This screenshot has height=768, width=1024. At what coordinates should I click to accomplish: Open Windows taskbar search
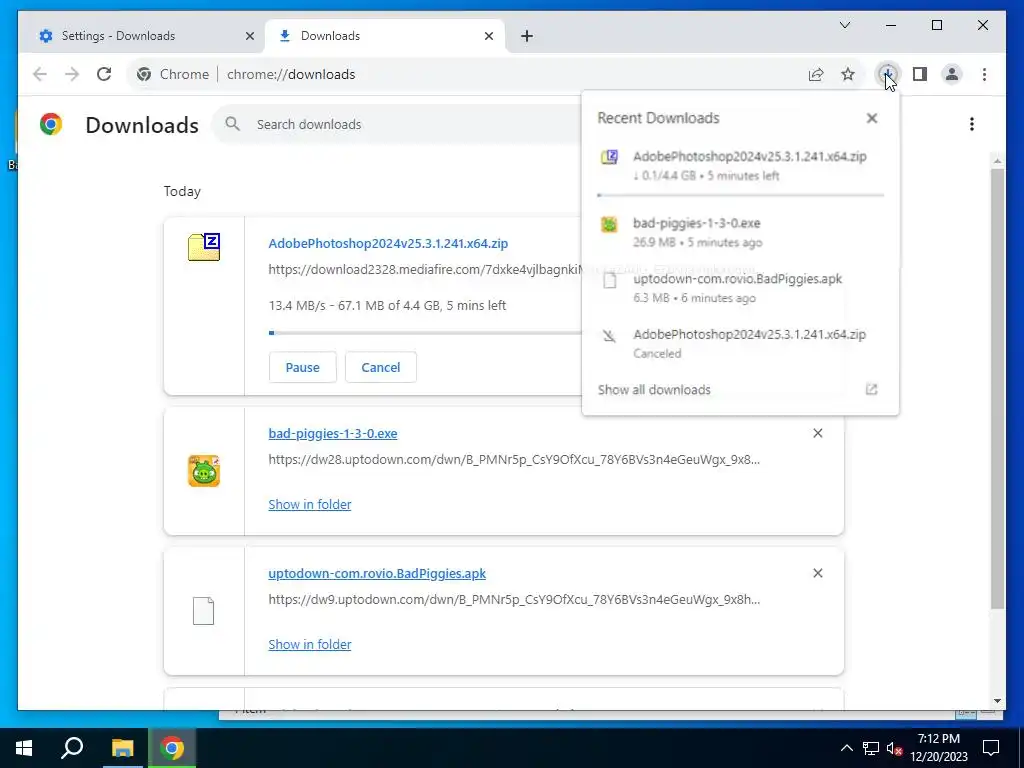click(72, 748)
